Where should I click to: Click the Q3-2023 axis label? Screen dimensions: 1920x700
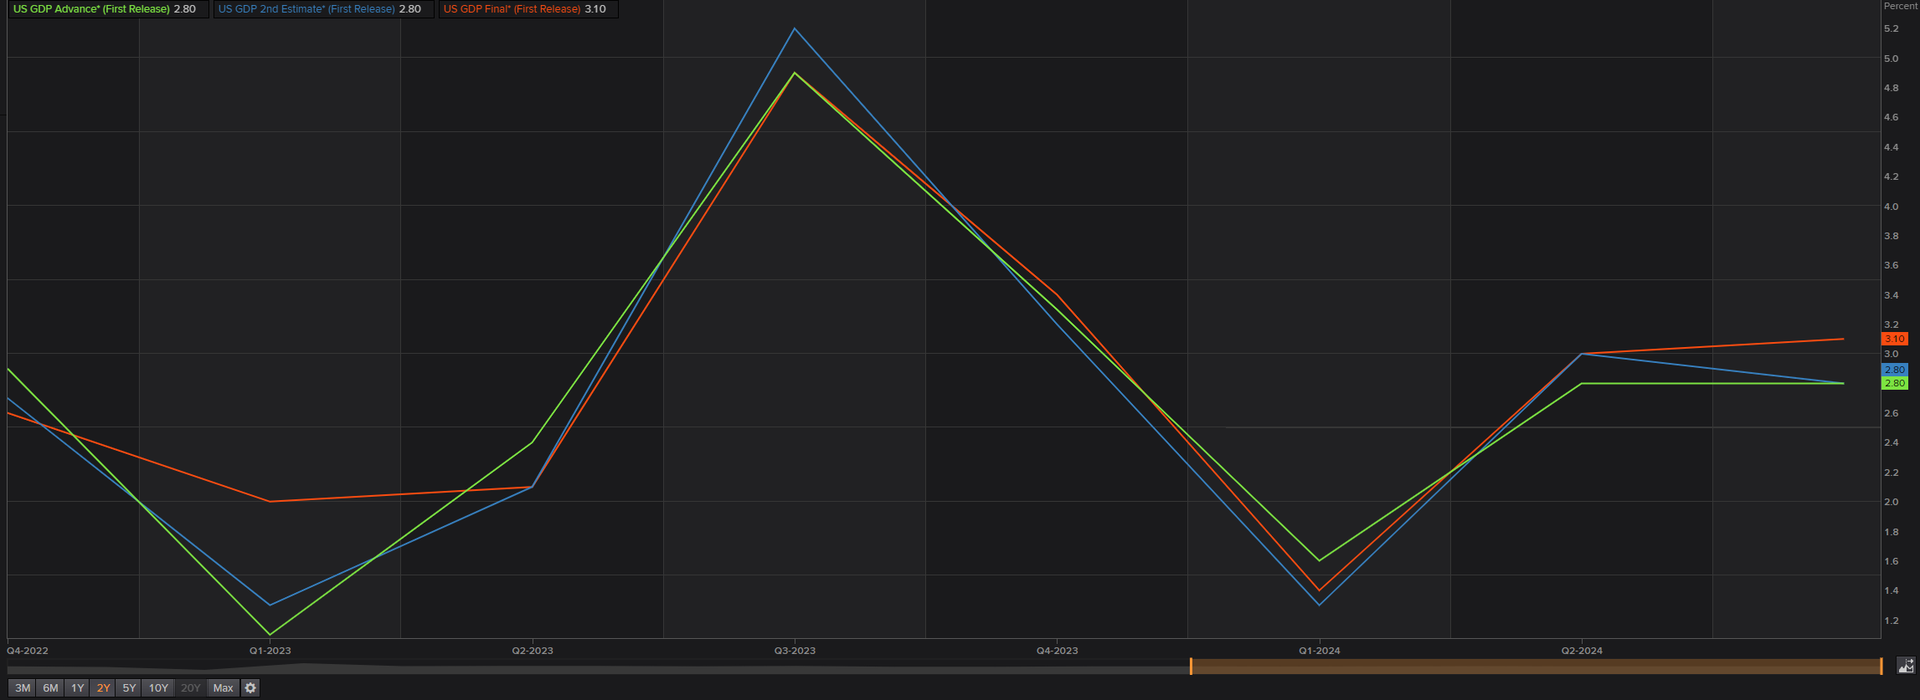point(795,650)
